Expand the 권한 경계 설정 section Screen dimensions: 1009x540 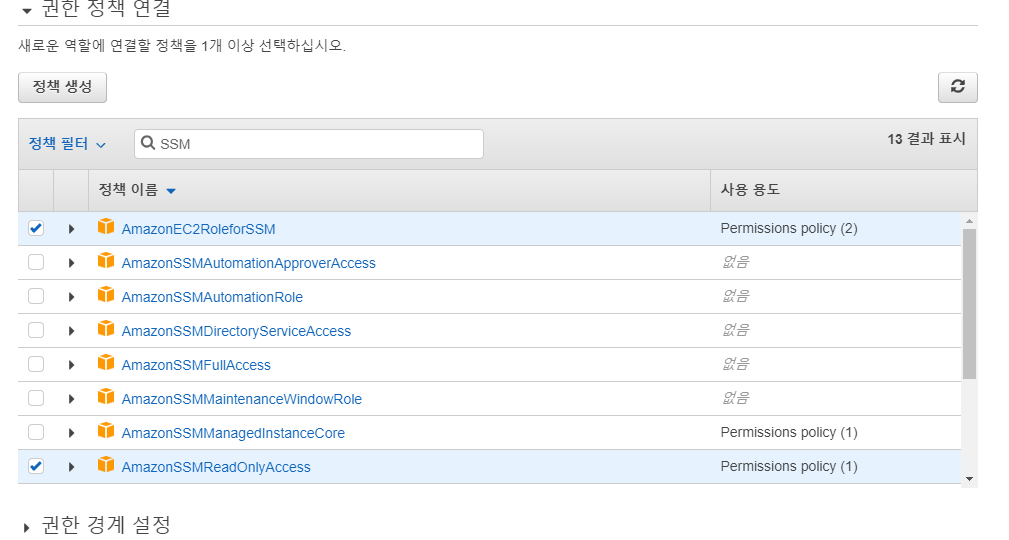pyautogui.click(x=26, y=528)
